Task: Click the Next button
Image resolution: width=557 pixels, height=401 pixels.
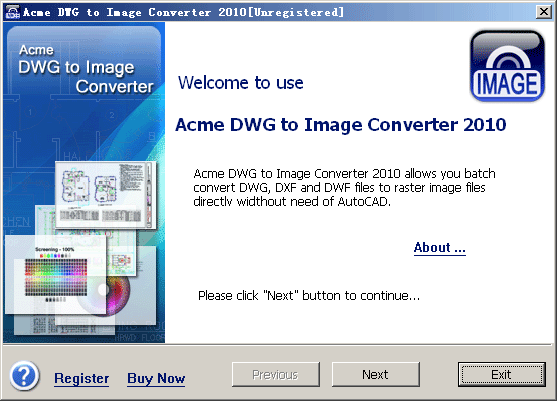Action: click(375, 374)
